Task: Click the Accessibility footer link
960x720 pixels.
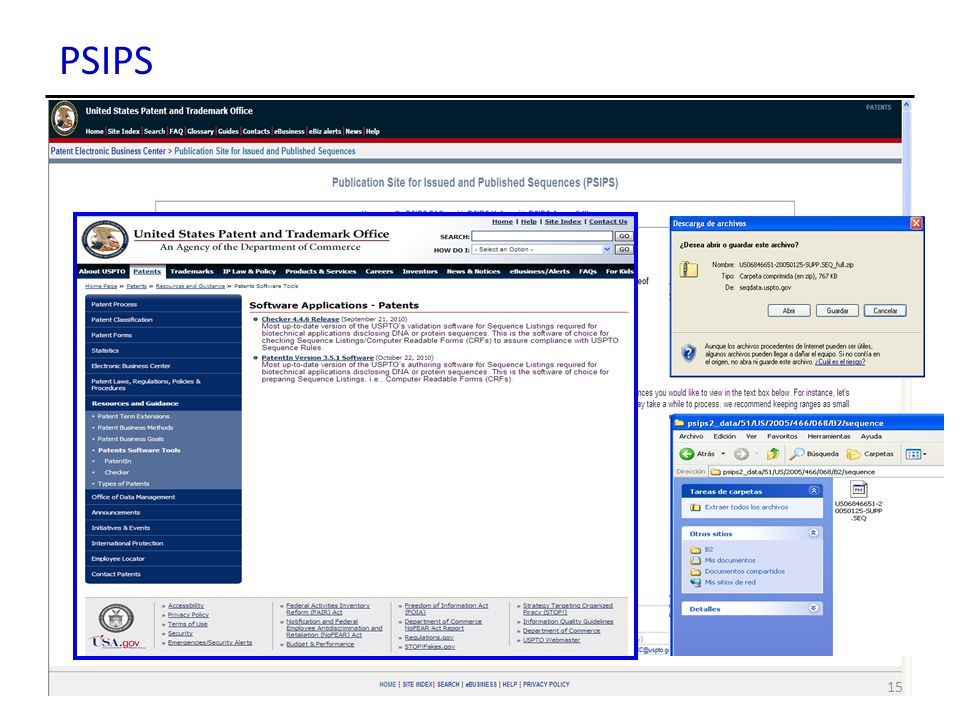Action: (x=186, y=606)
